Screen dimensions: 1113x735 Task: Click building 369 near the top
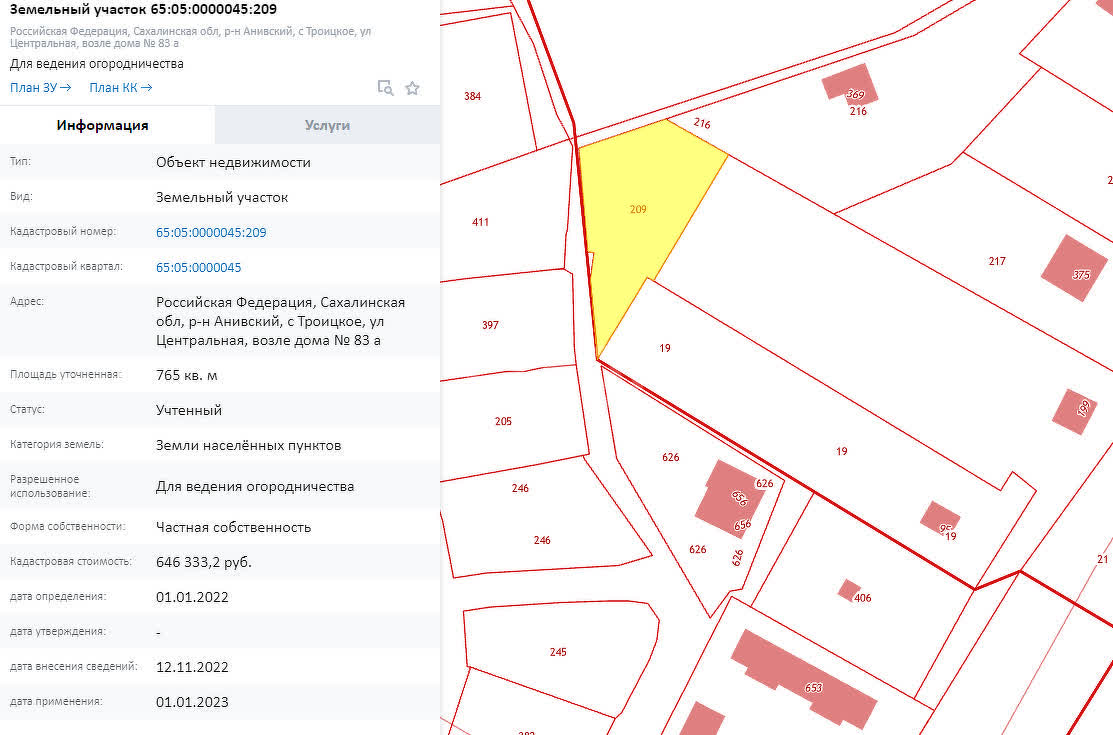pyautogui.click(x=851, y=92)
